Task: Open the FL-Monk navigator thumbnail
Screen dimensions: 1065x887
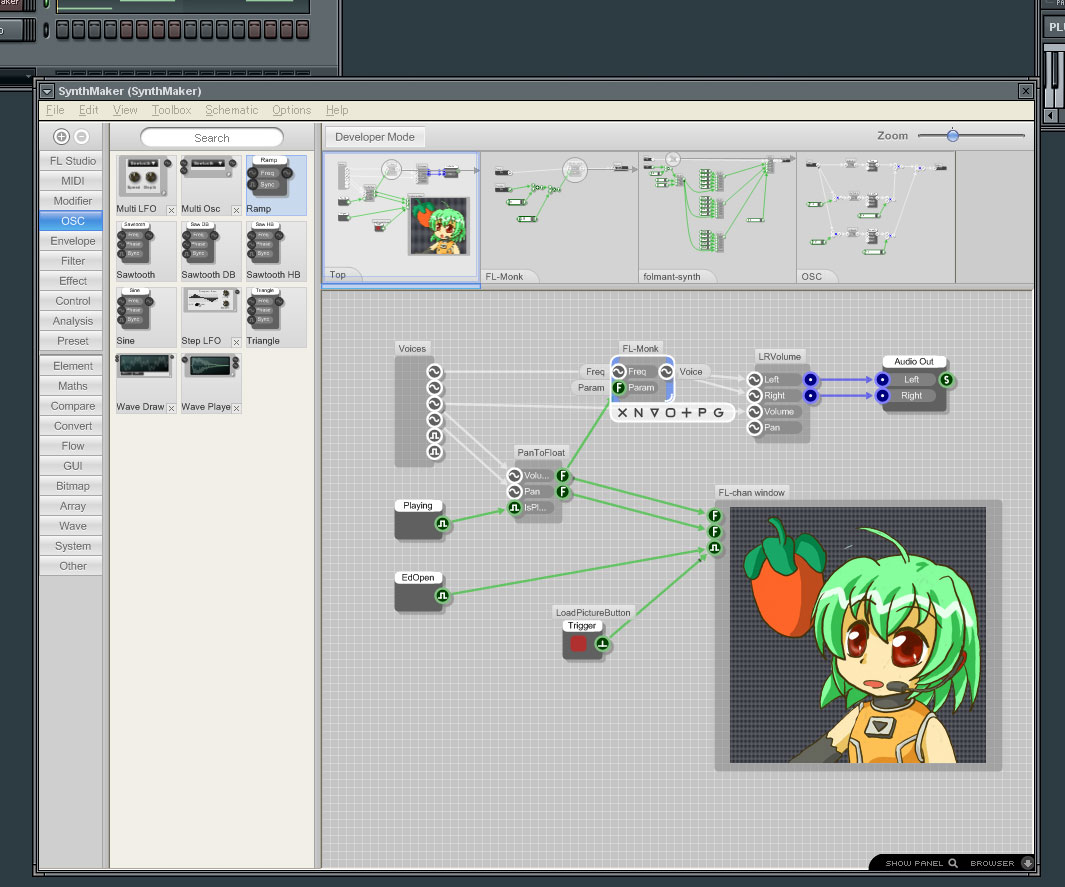Action: point(560,217)
